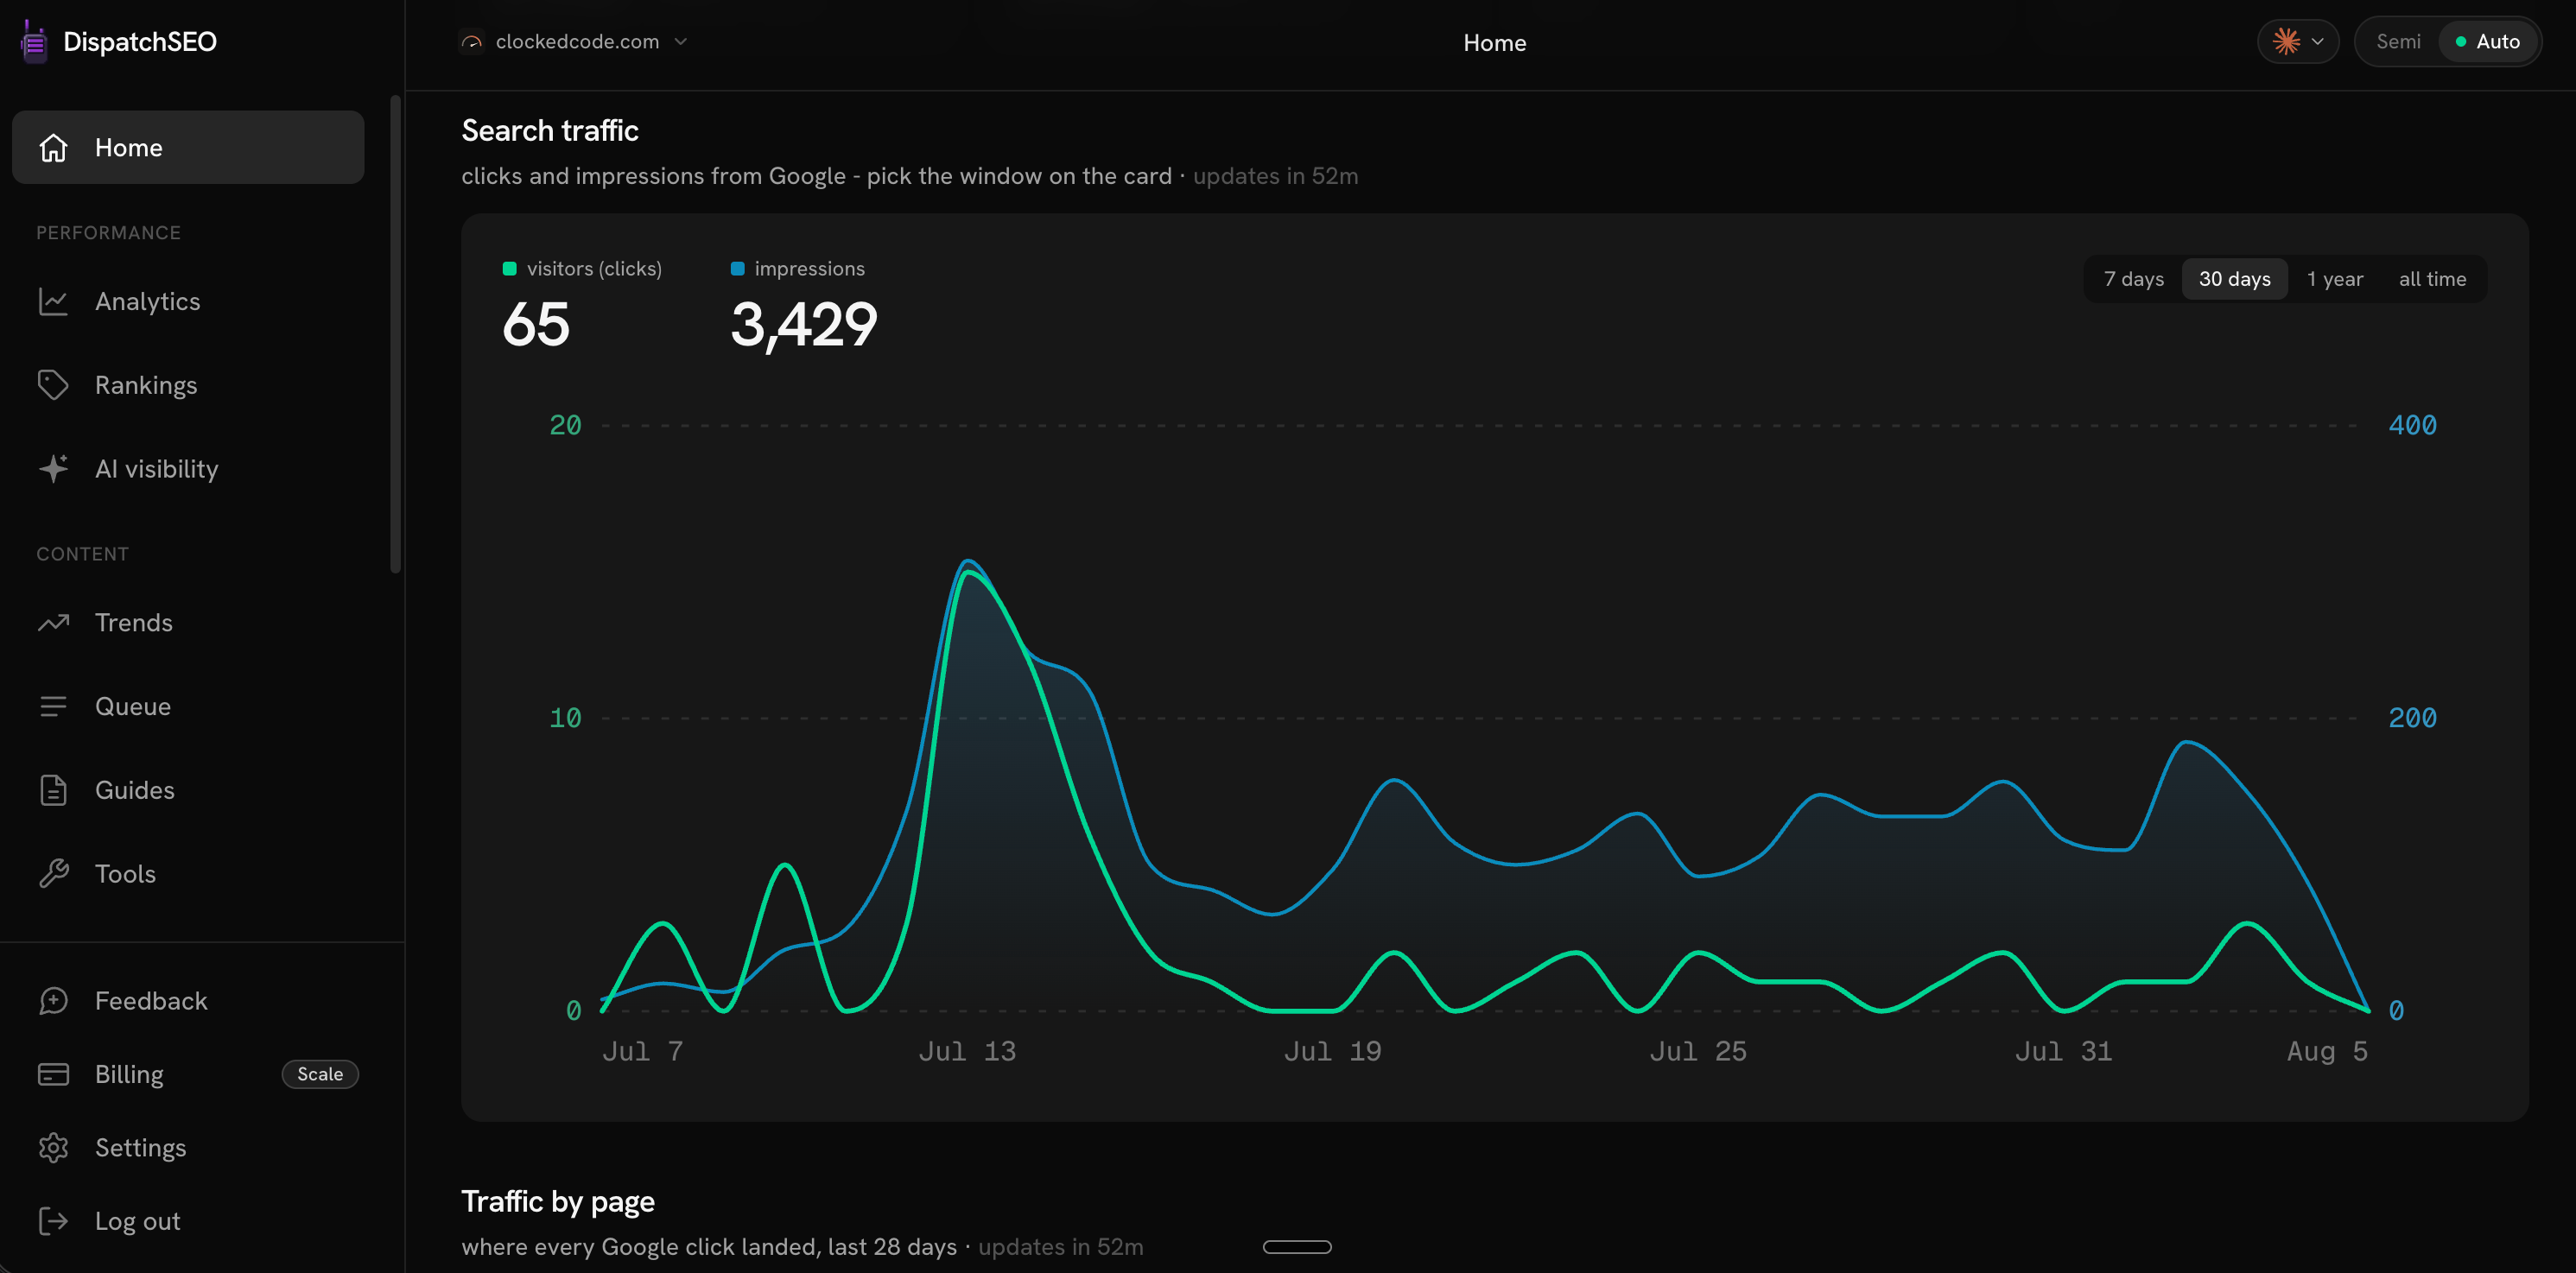
Task: Click the Rankings tag icon
Action: tap(53, 385)
